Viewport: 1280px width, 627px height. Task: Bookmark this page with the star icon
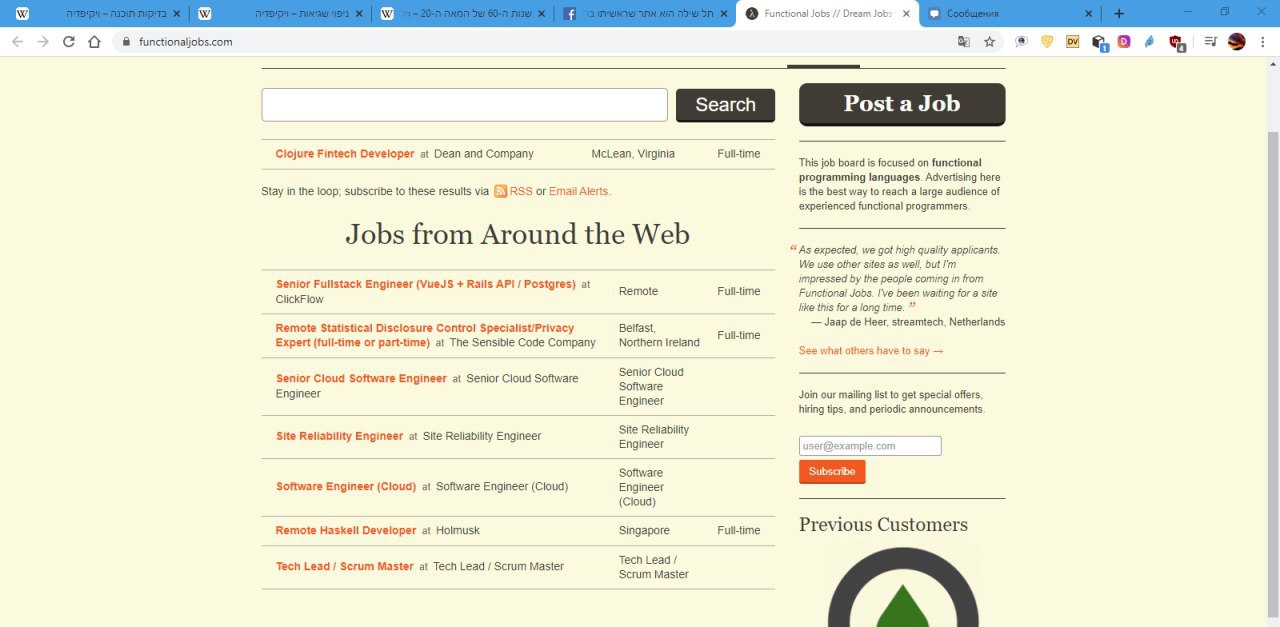point(990,41)
